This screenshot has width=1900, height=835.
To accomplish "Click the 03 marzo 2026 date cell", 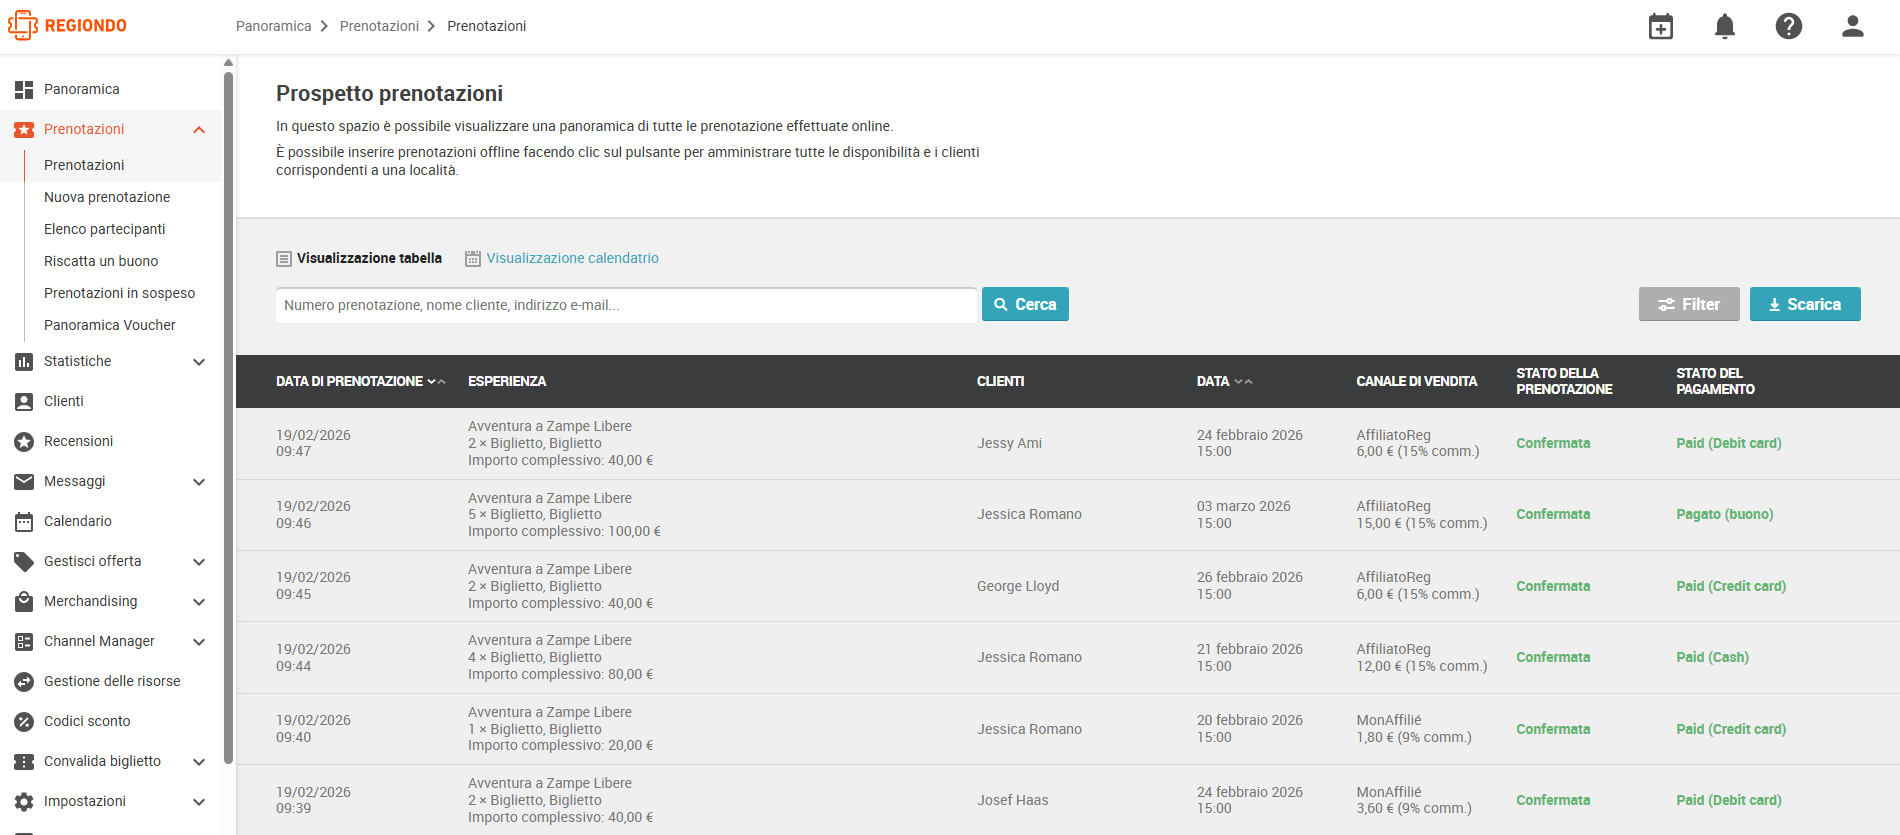I will coord(1244,514).
